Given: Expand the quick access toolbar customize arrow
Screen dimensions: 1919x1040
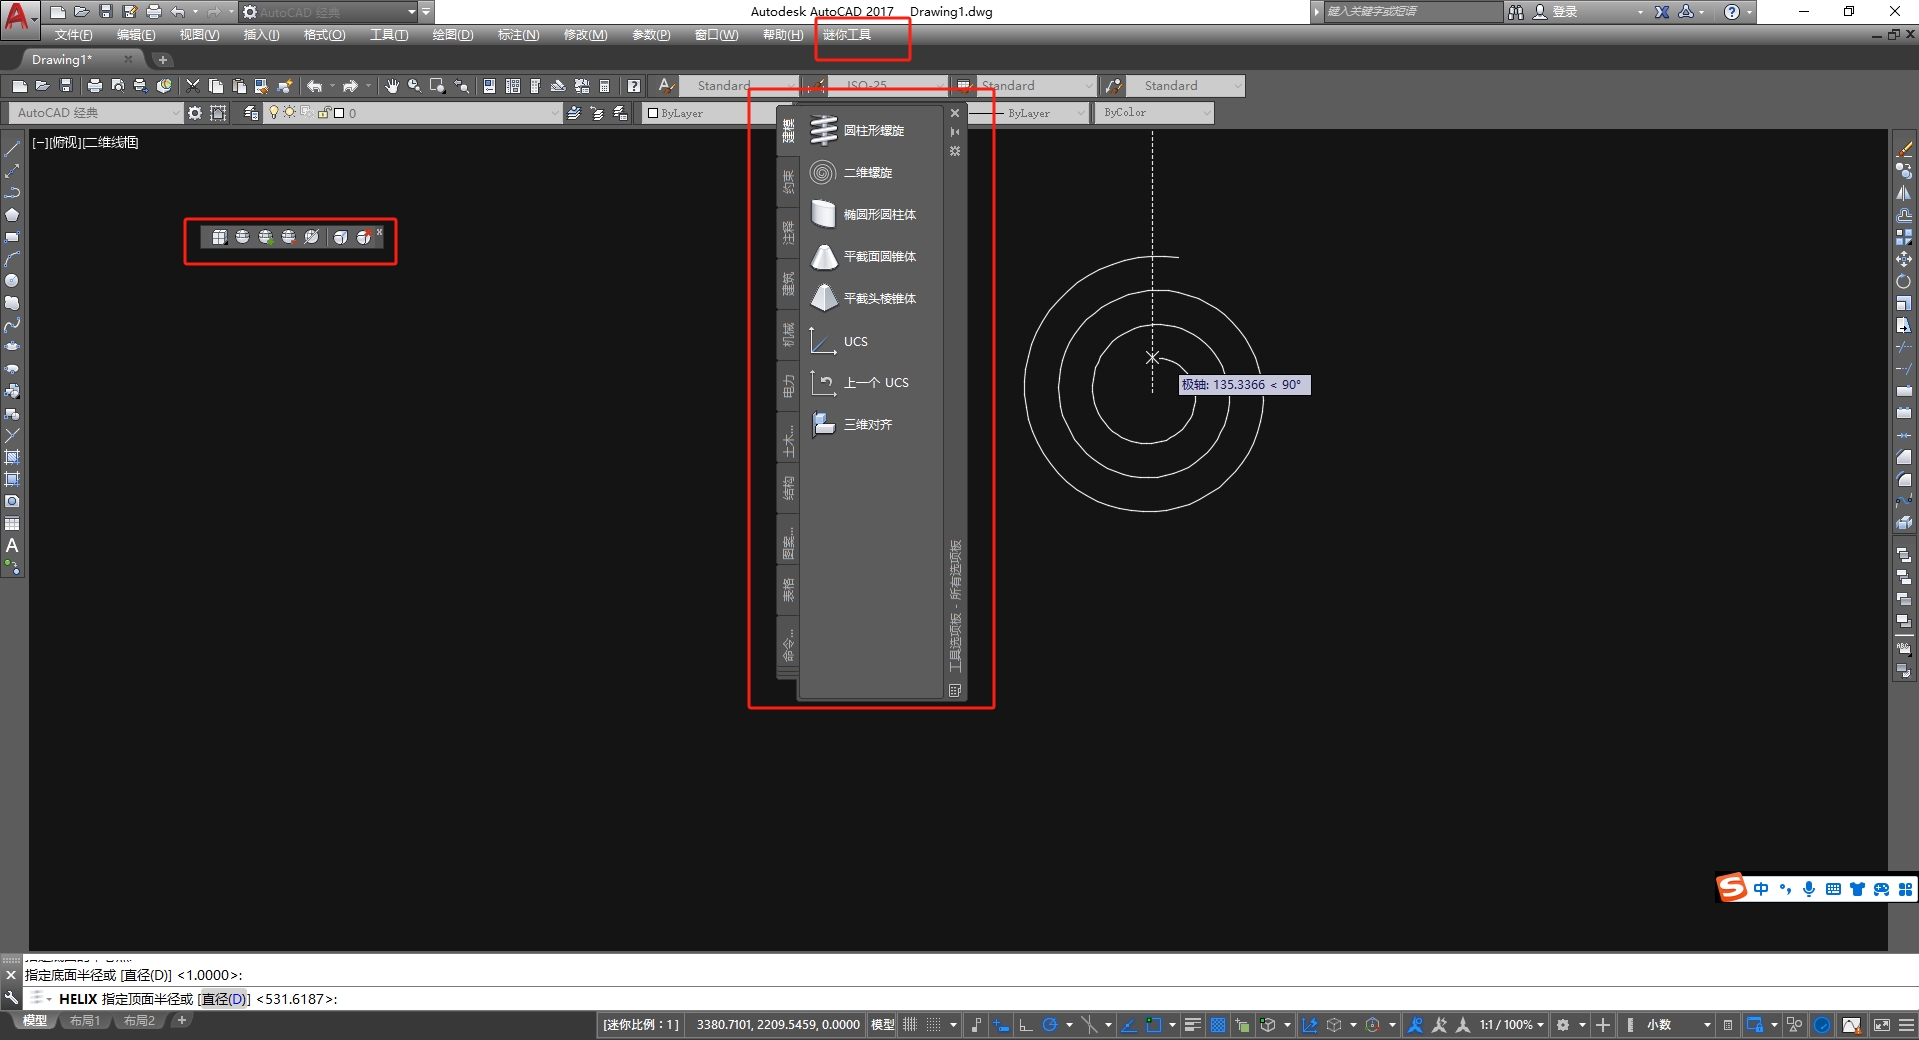Looking at the screenshot, I should click(426, 12).
